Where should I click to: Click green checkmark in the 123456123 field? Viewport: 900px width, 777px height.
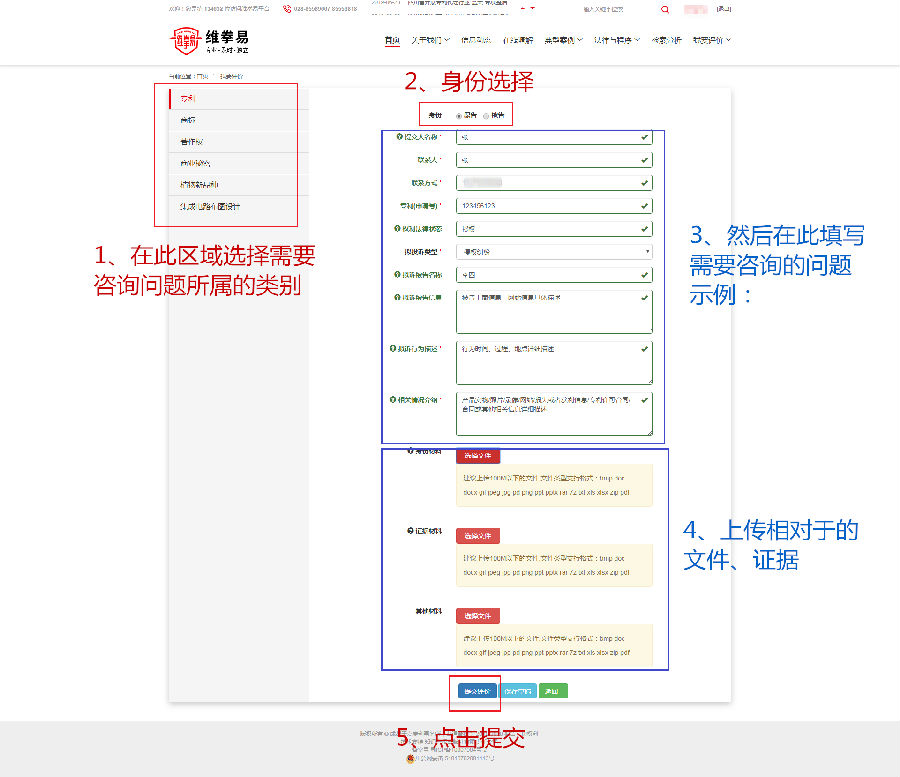click(645, 205)
